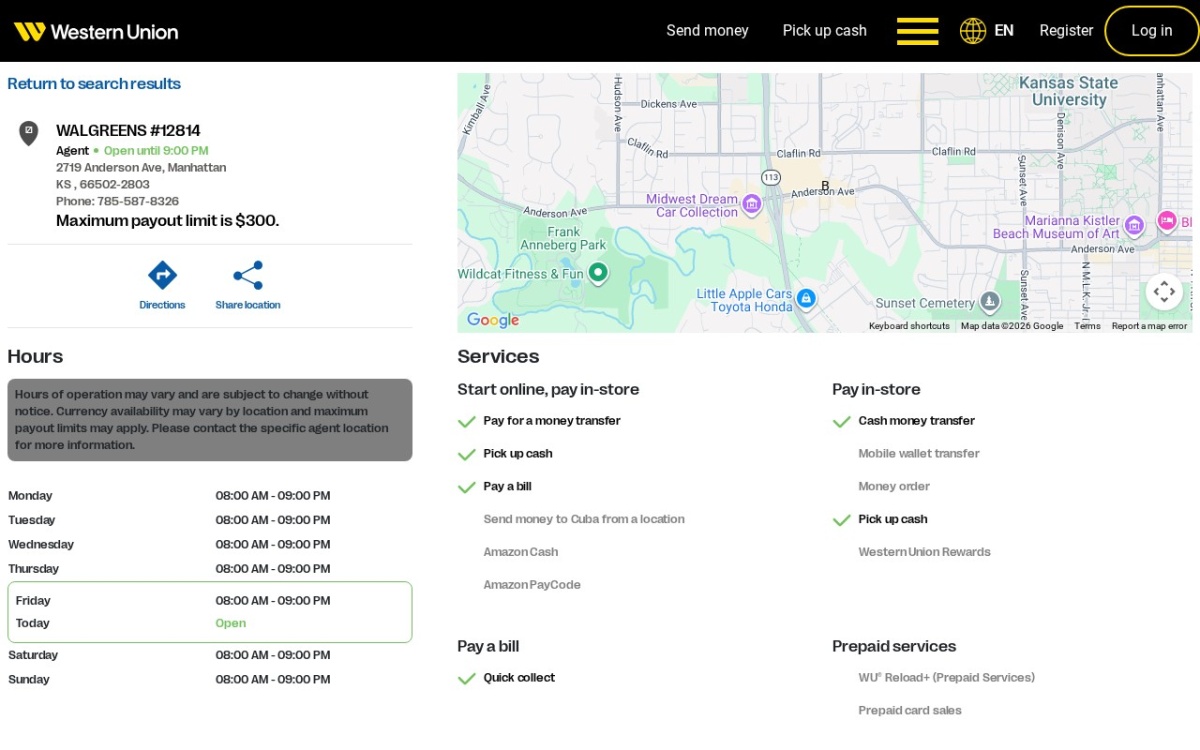
Task: Click Return to search results link
Action: pos(94,84)
